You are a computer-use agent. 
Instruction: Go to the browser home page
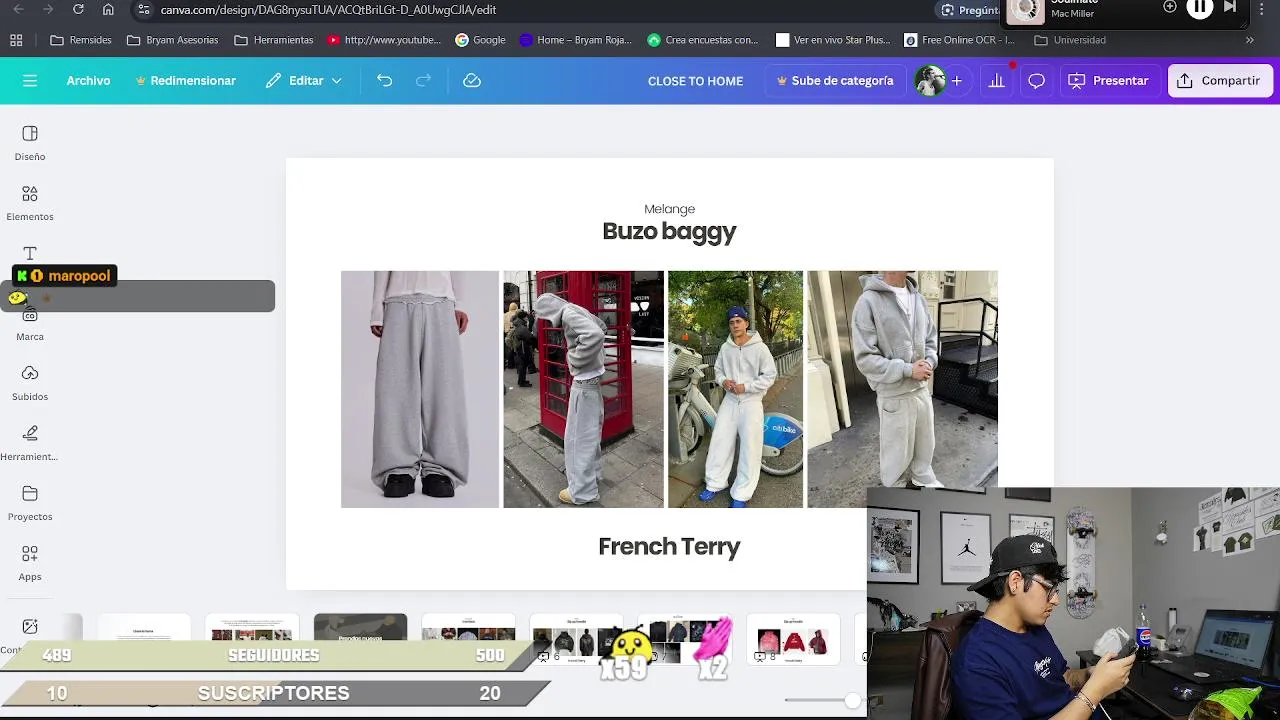tap(108, 9)
